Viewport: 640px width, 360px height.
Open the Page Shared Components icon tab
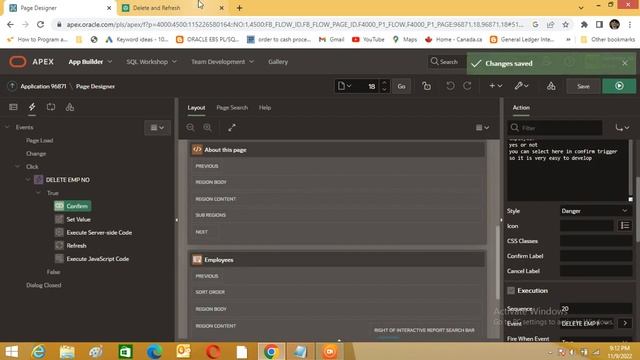coord(70,107)
